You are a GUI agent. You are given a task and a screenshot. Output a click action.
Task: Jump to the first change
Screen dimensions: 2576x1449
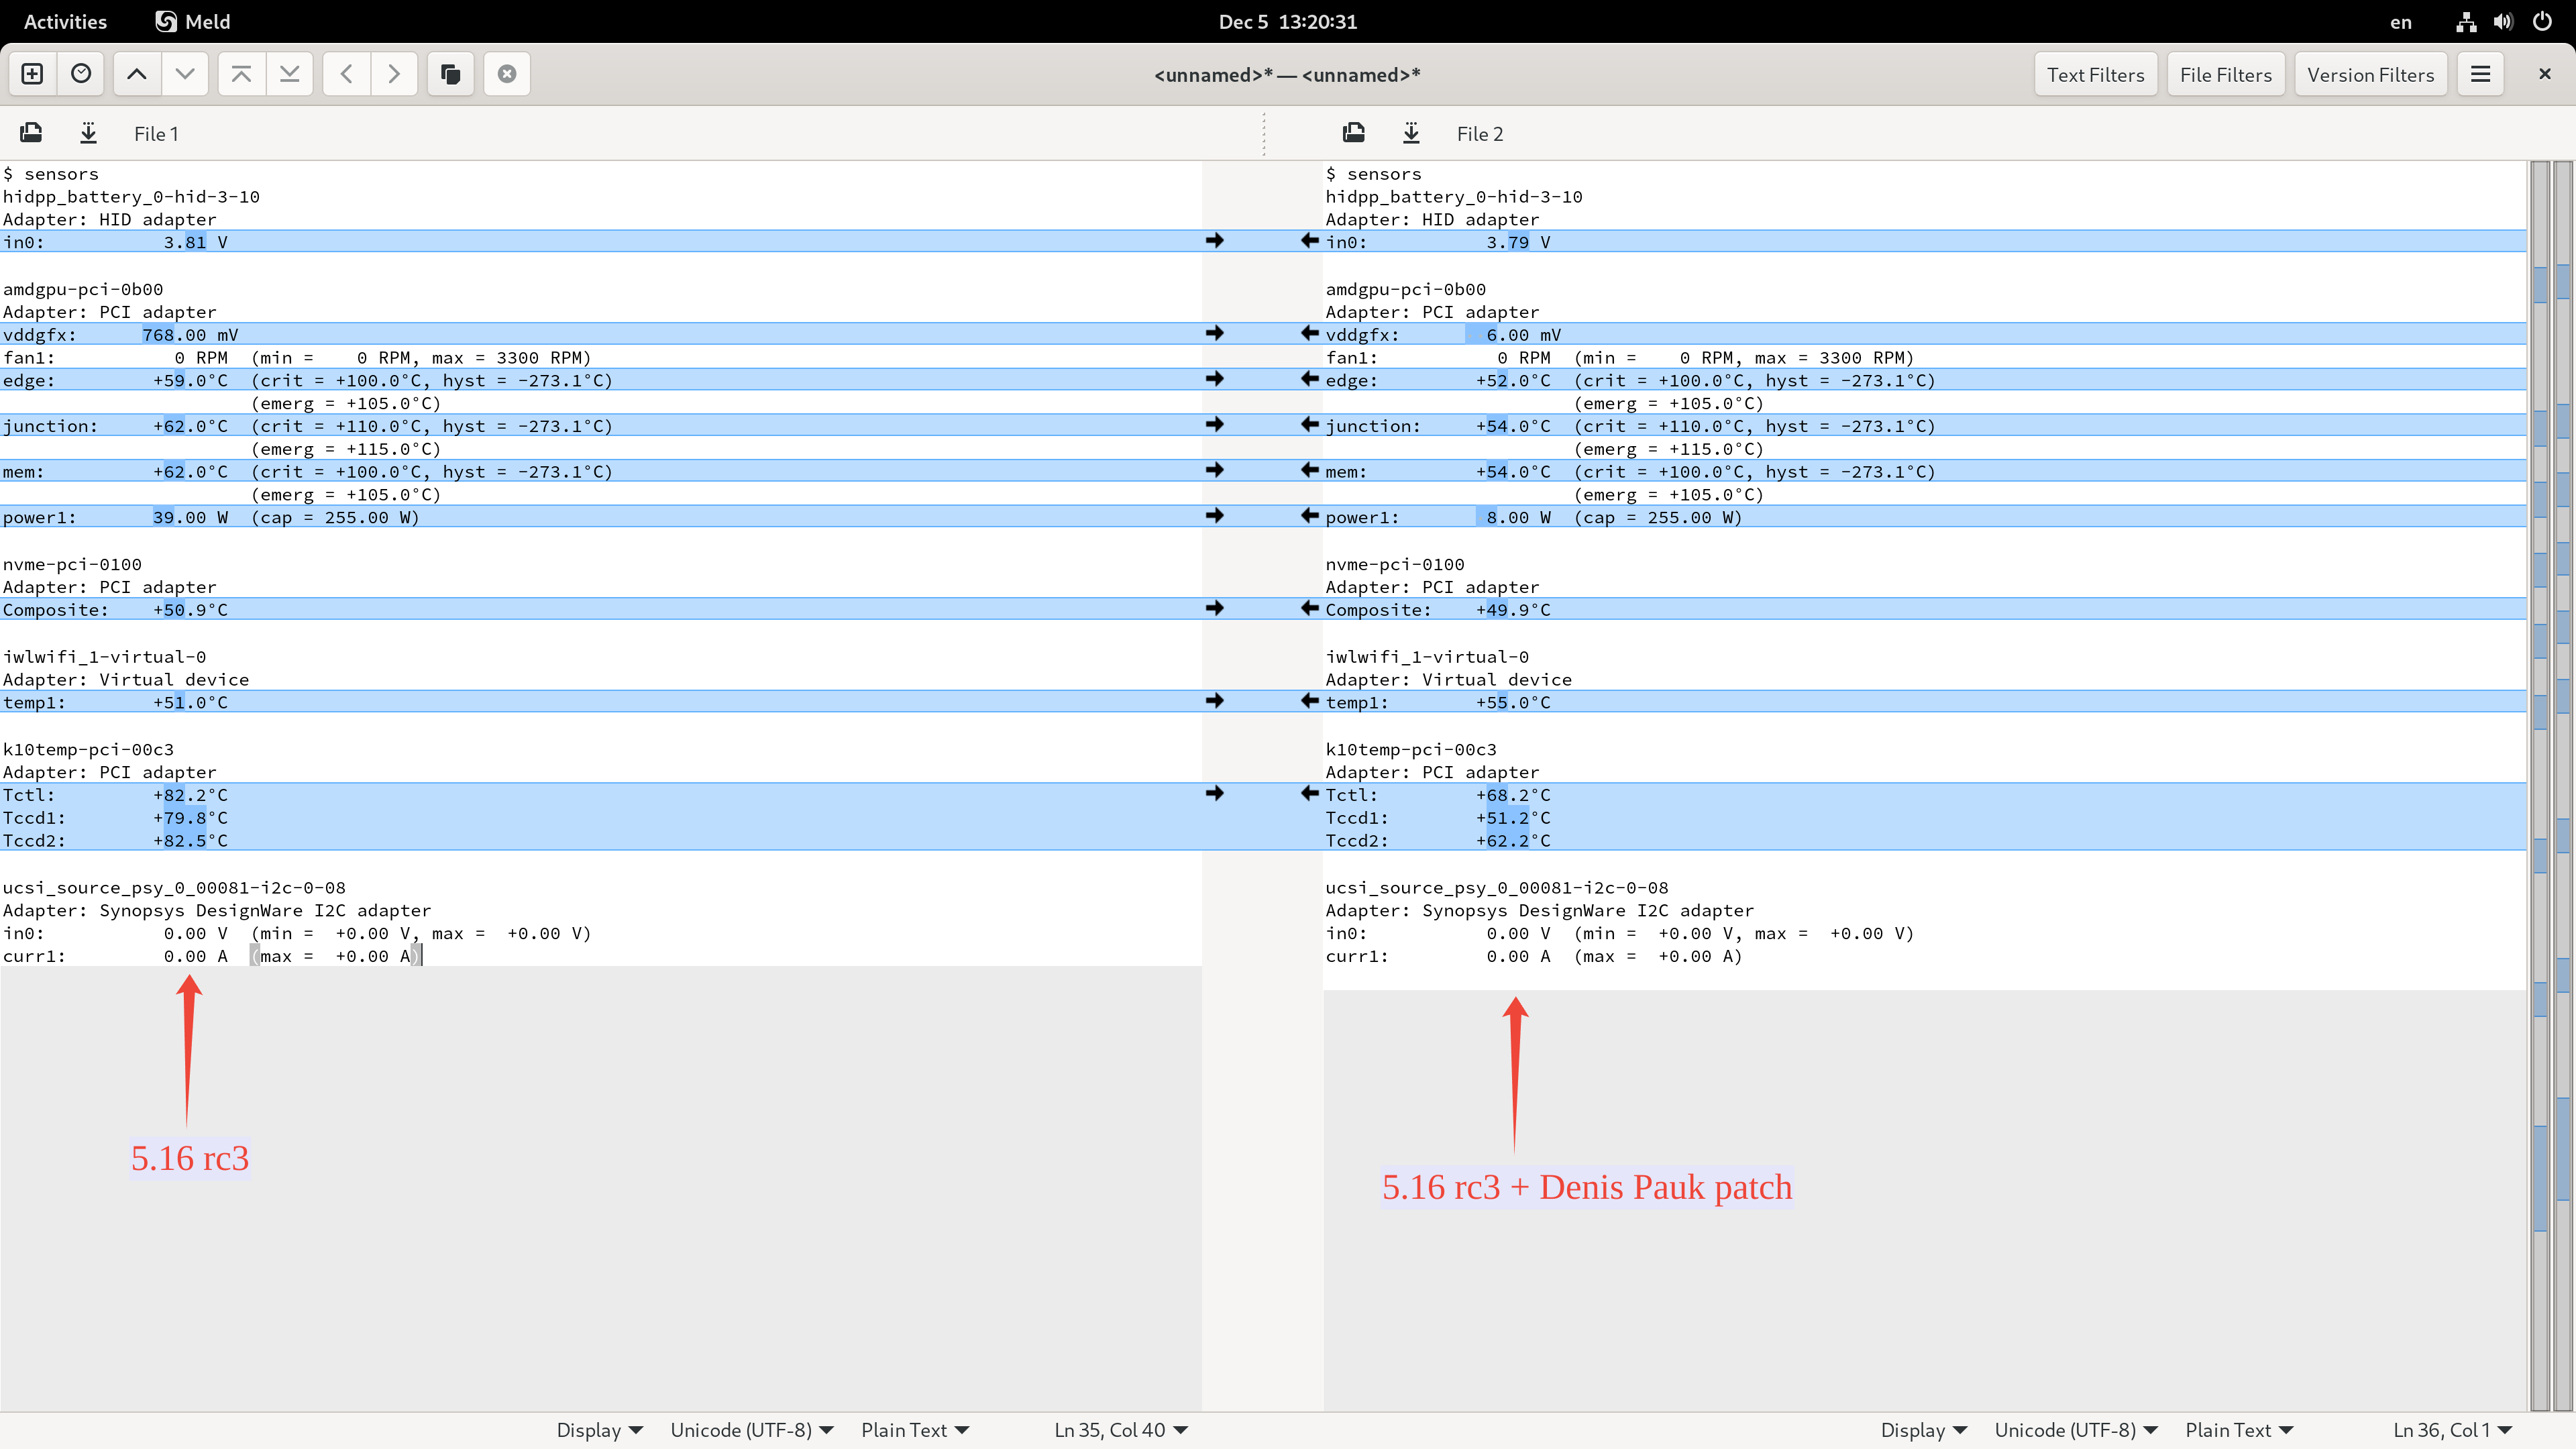tap(241, 73)
